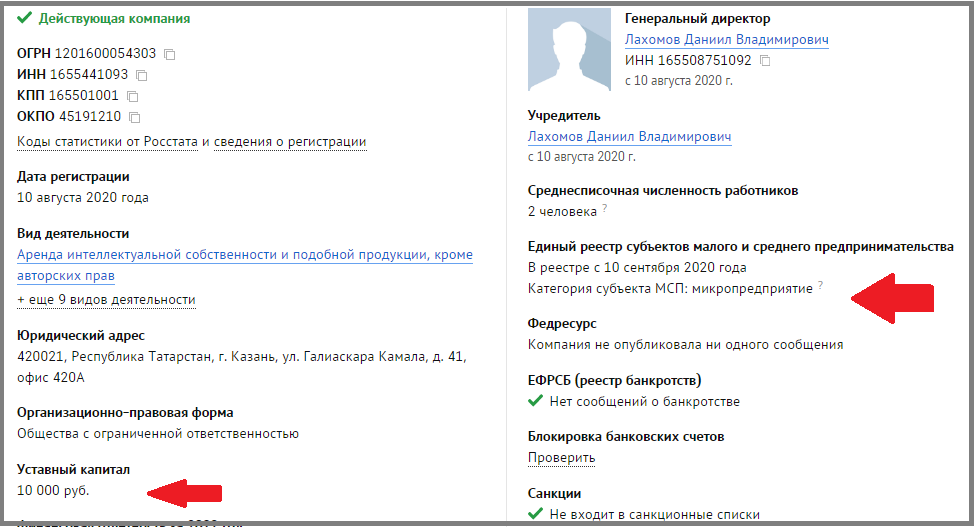
Task: Click 'Проверить' under Блокировка банковских счетов
Action: [561, 458]
